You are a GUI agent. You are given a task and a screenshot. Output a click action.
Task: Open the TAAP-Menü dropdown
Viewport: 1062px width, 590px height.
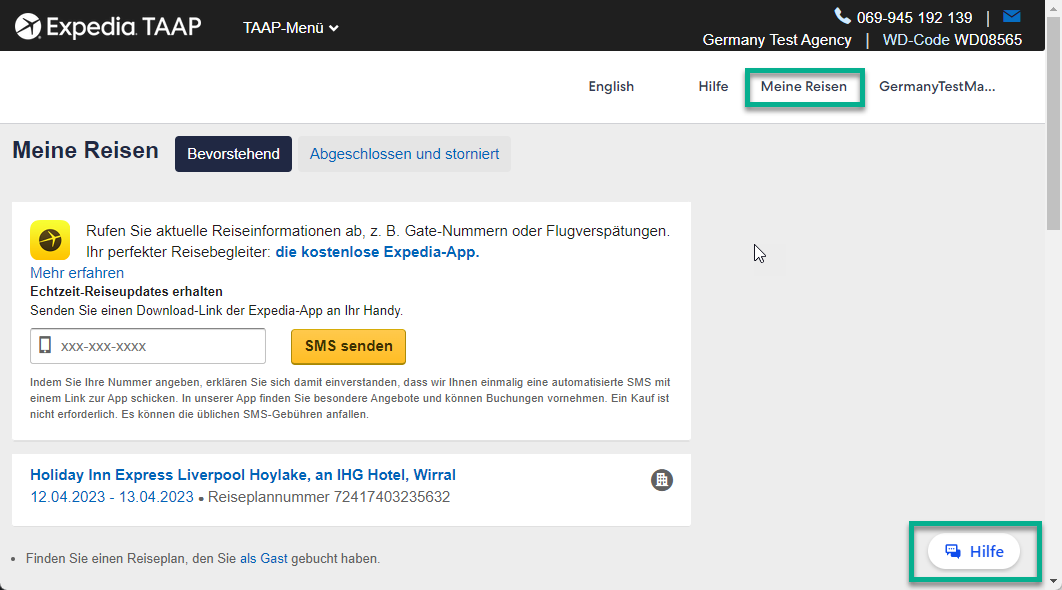coord(291,28)
